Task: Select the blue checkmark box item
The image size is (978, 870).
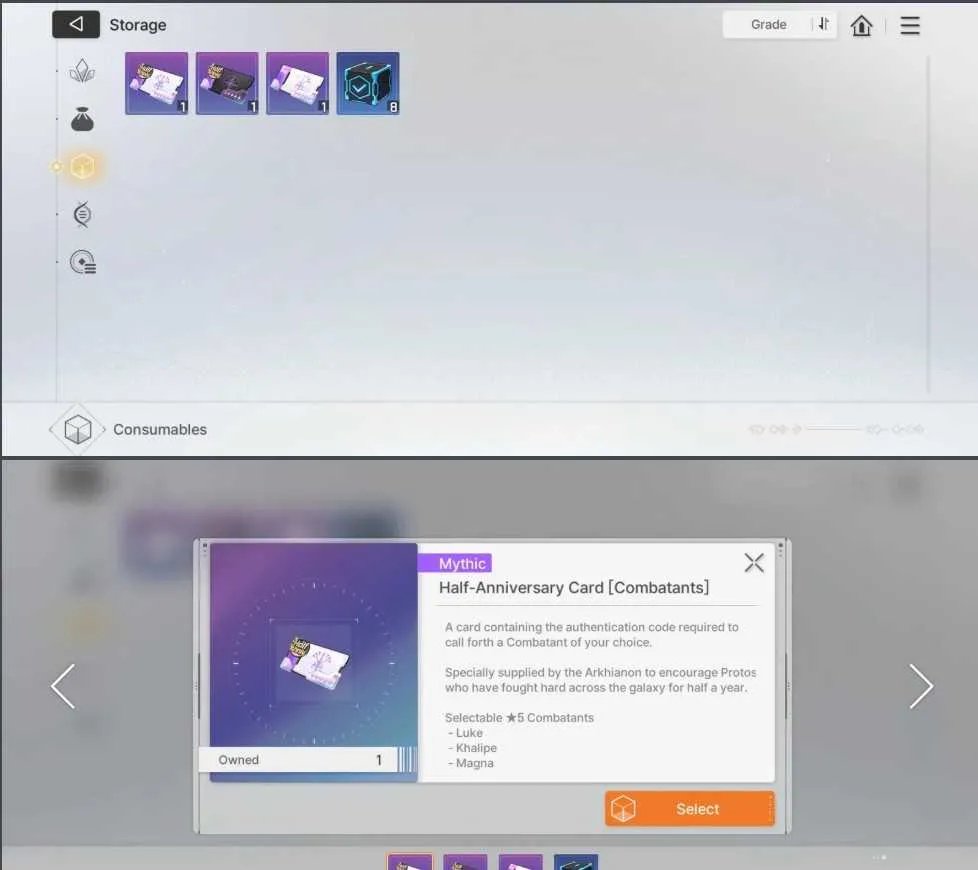Action: 368,83
